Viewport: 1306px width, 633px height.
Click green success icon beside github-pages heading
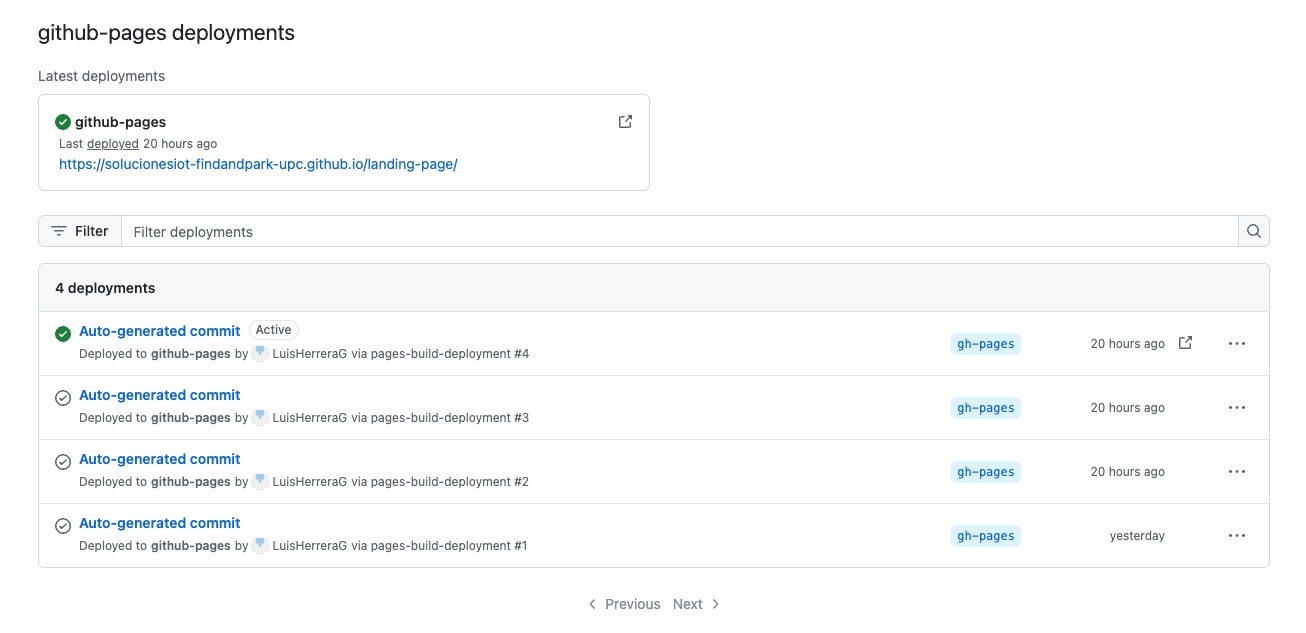(x=63, y=122)
